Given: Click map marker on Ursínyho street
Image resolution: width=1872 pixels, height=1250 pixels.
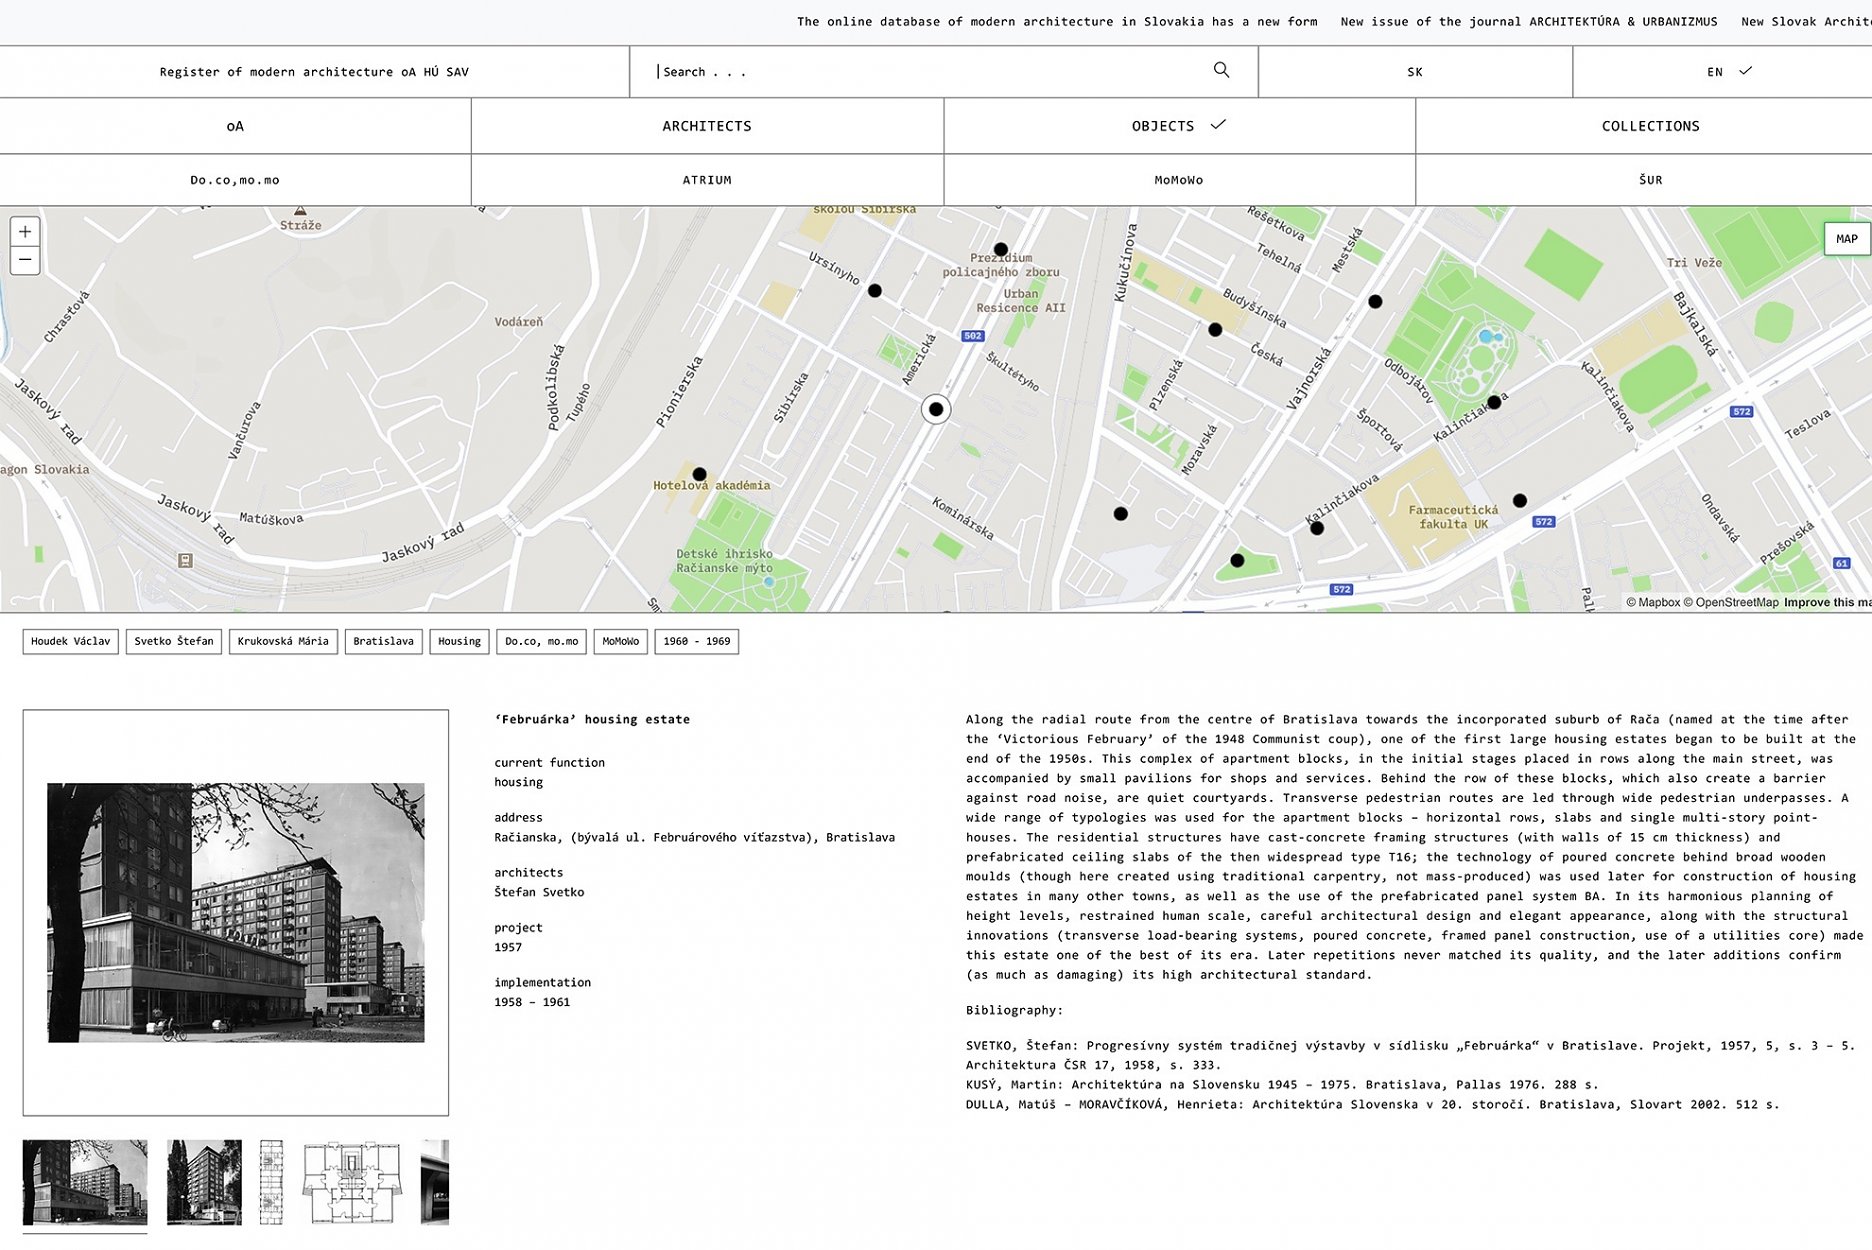Looking at the screenshot, I should (x=875, y=291).
